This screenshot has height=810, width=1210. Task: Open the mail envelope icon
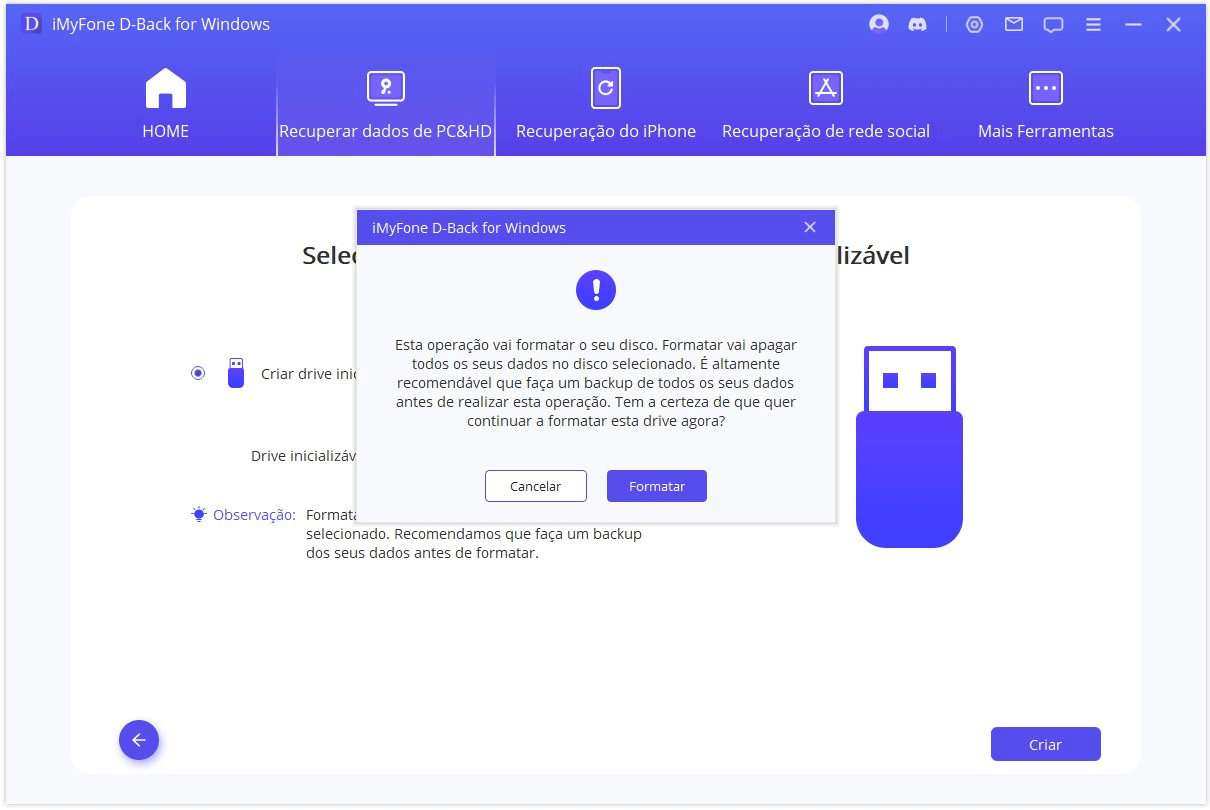(1014, 24)
